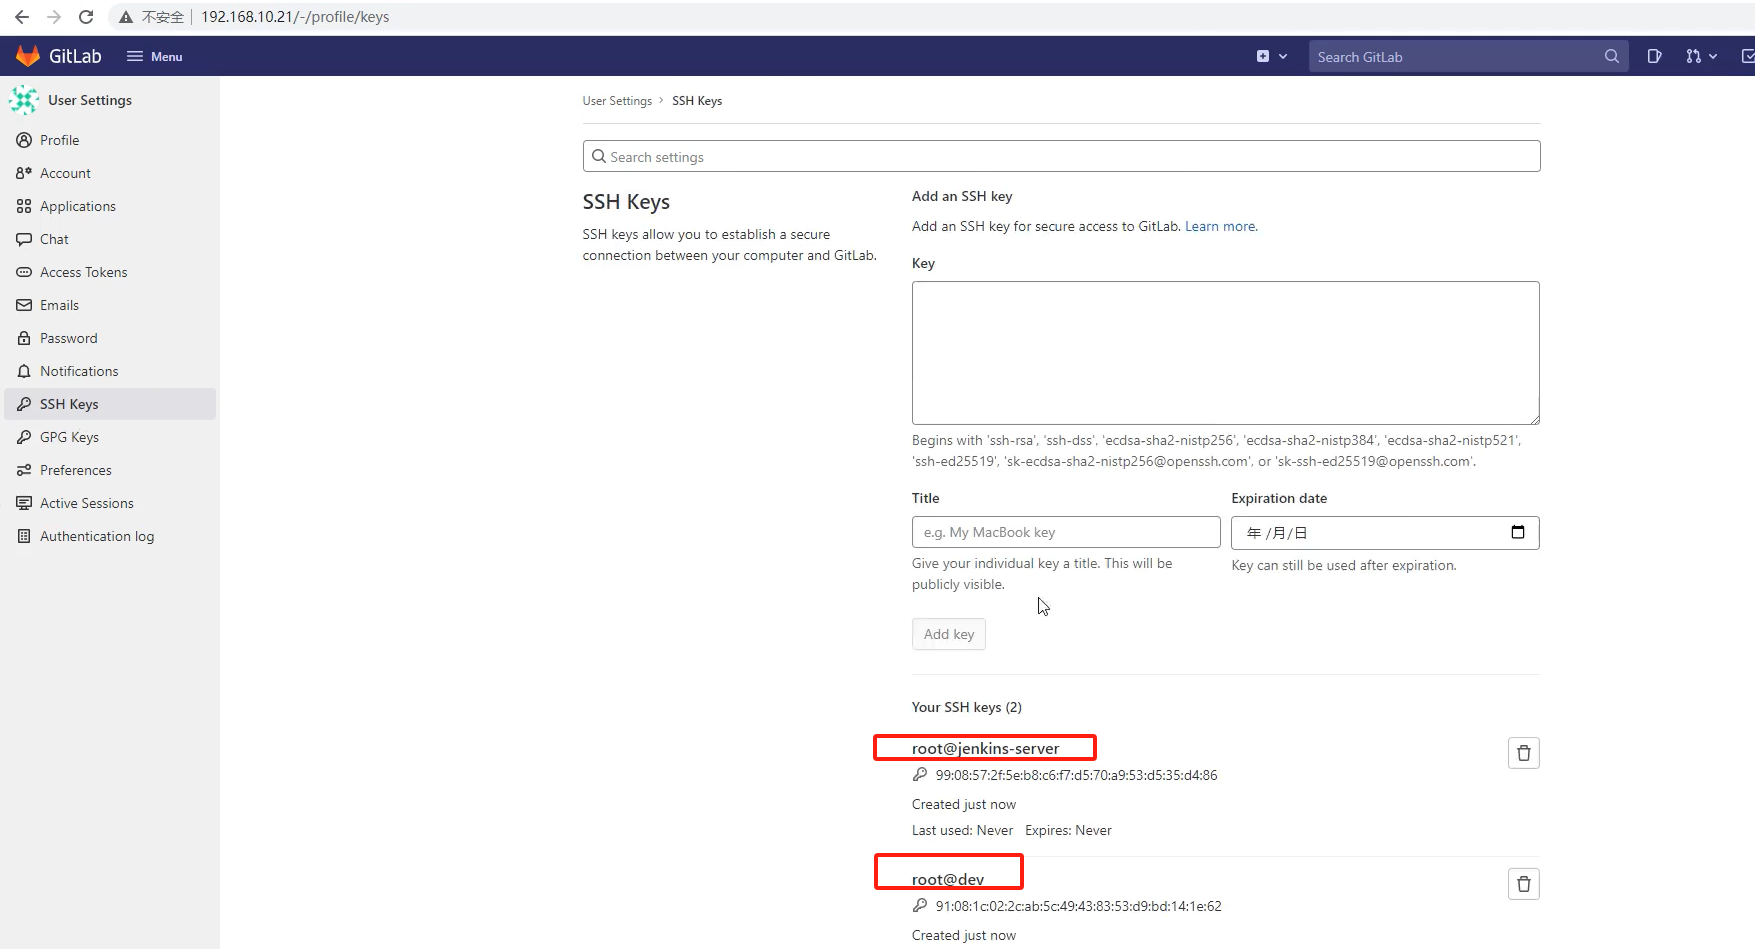Open Account settings
The image size is (1755, 949).
[x=110, y=173]
